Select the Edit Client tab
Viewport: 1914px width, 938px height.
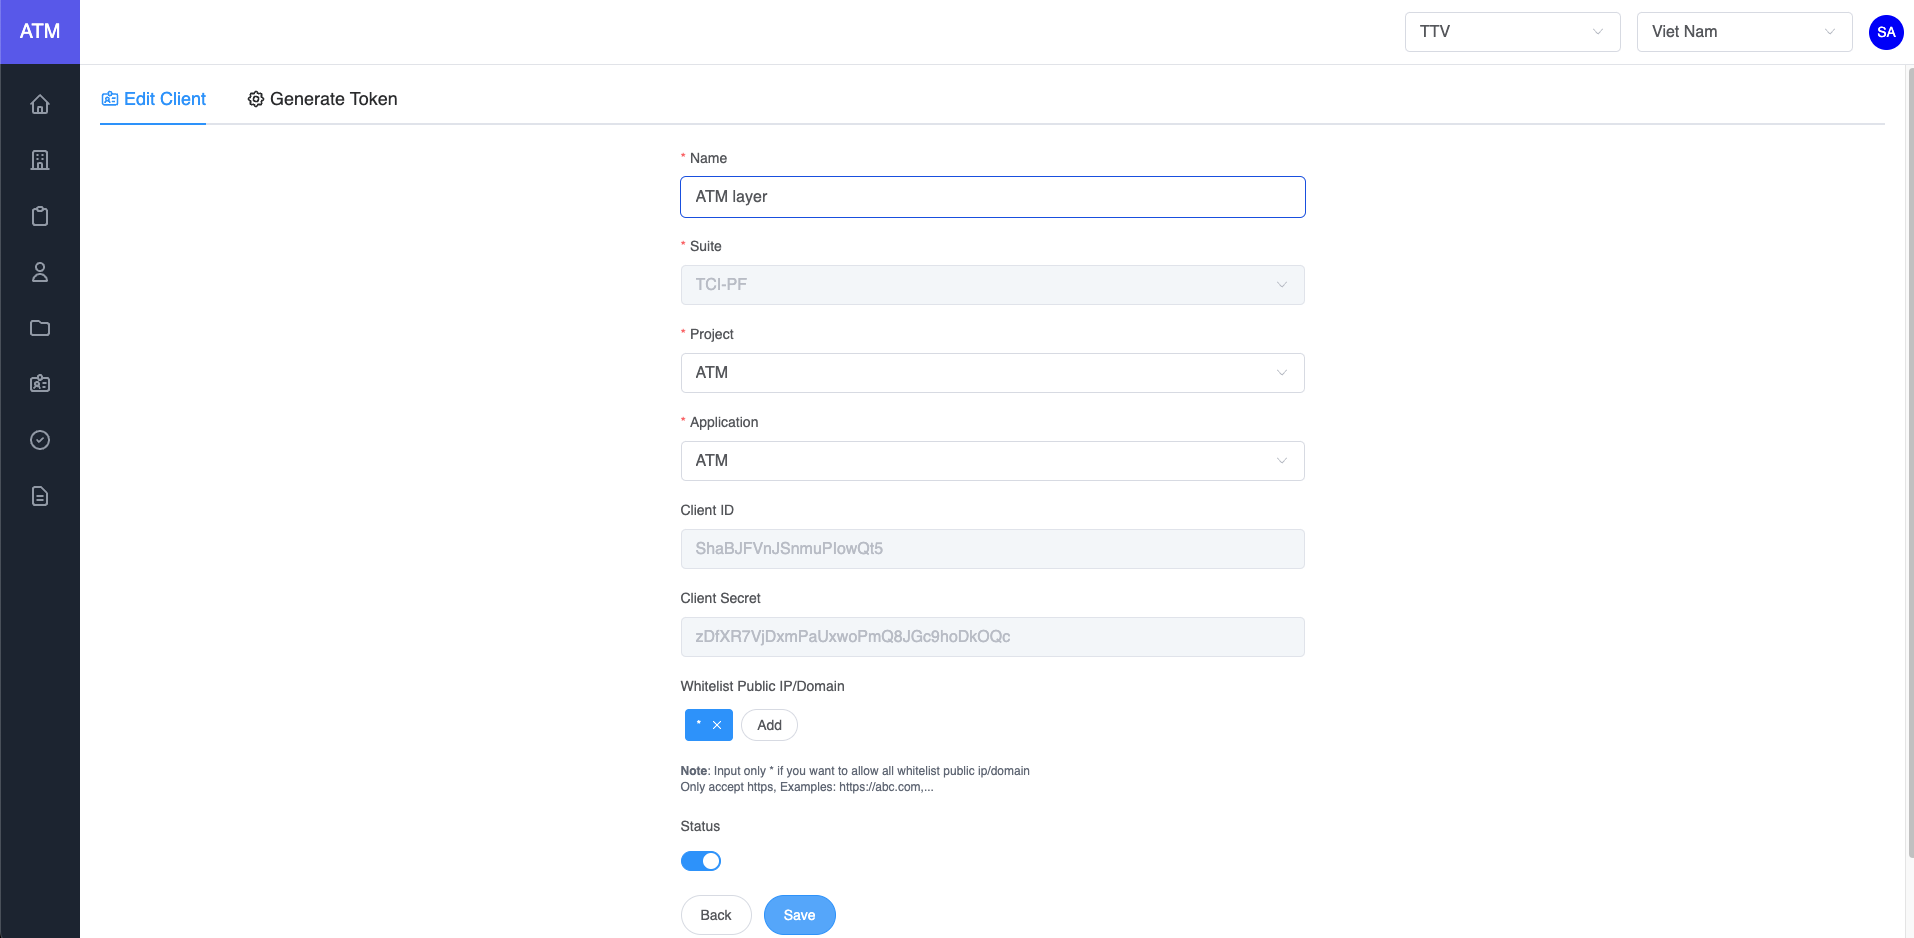tap(154, 99)
